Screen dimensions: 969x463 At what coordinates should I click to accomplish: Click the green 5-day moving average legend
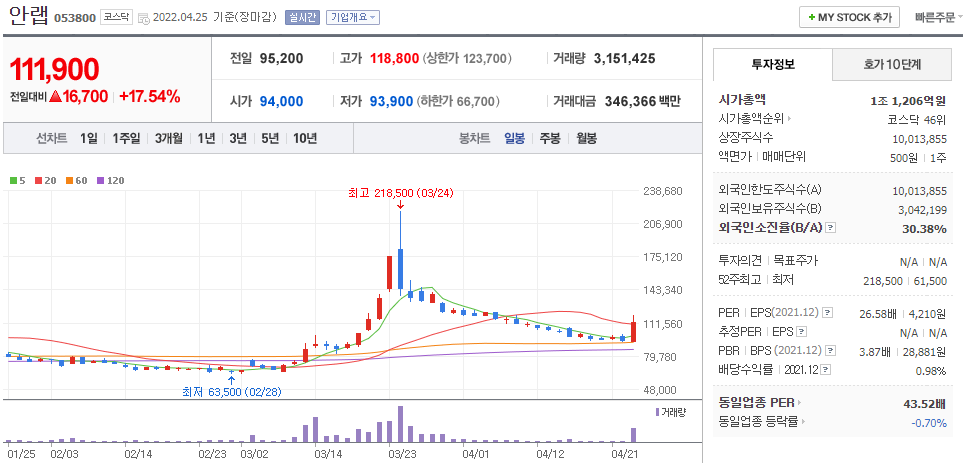click(17, 181)
